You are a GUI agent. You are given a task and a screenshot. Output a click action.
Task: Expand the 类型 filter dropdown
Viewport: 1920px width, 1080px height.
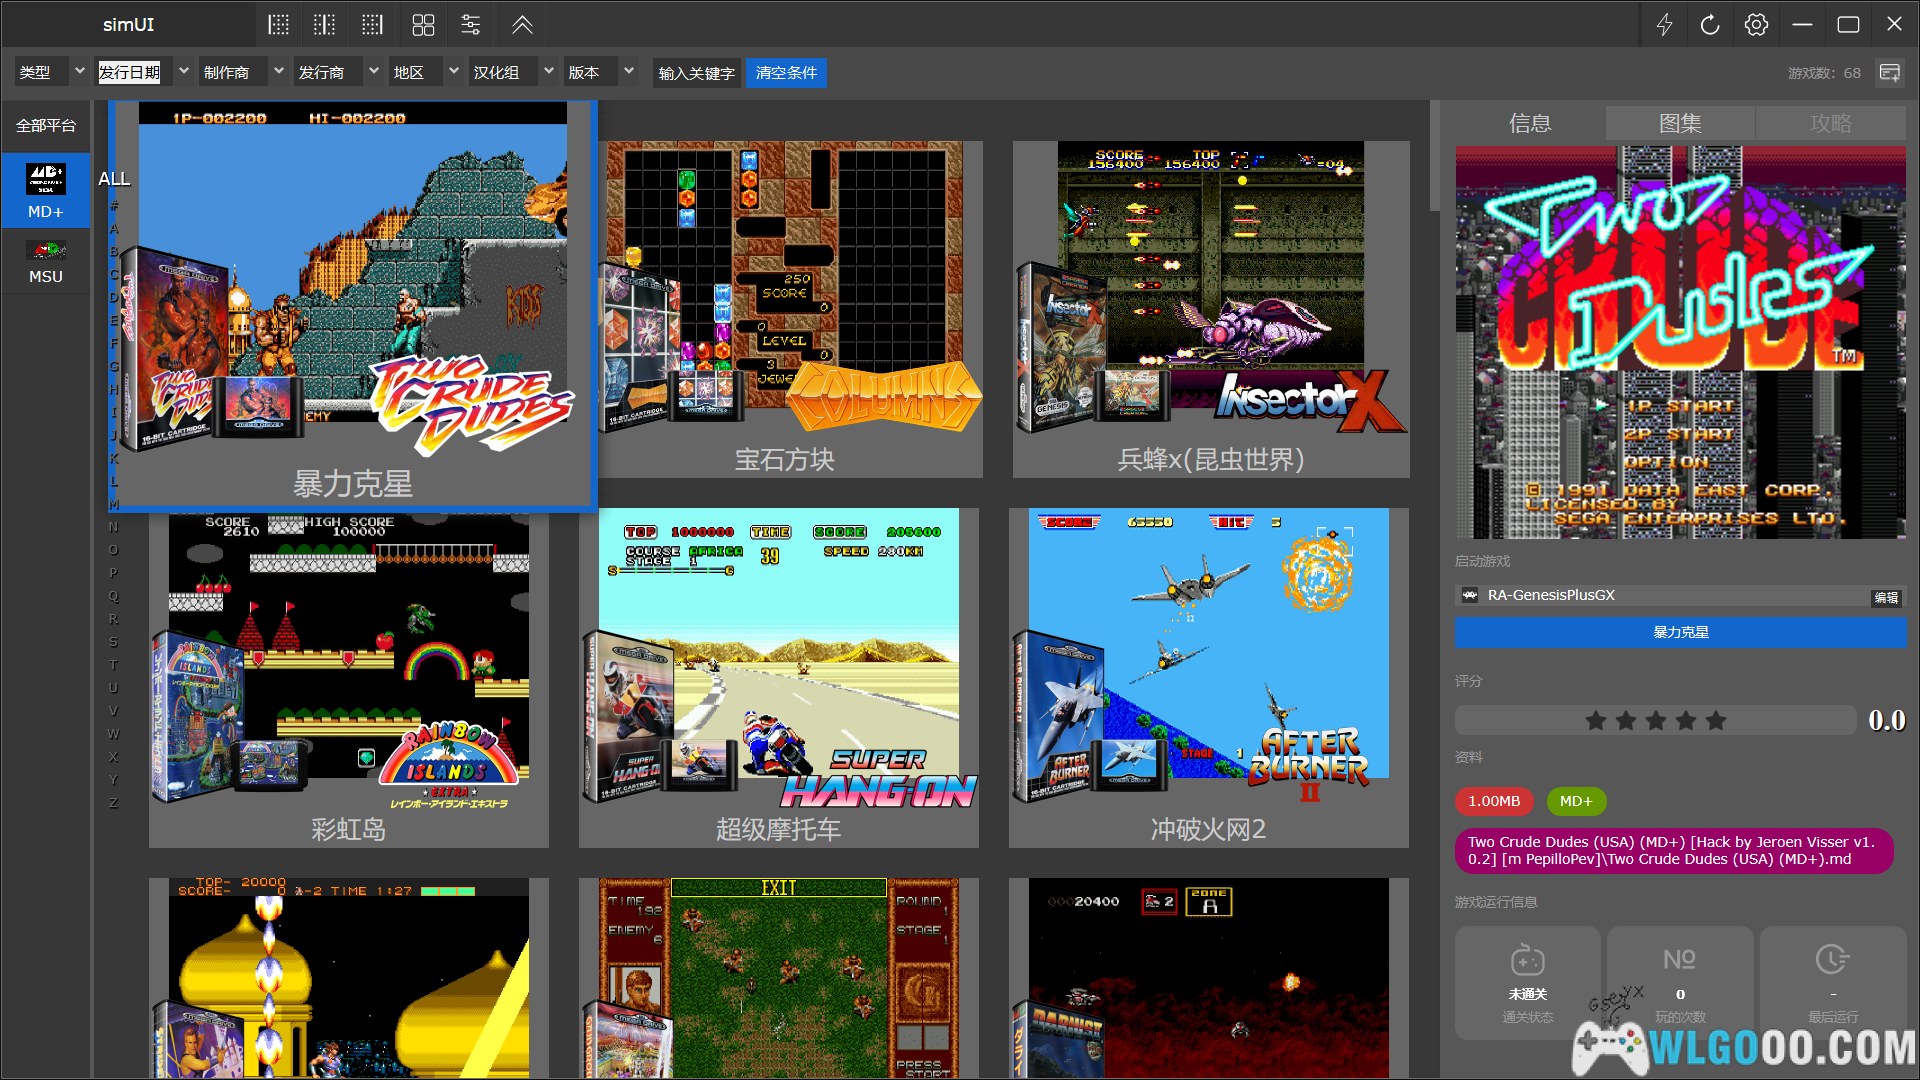pos(79,72)
